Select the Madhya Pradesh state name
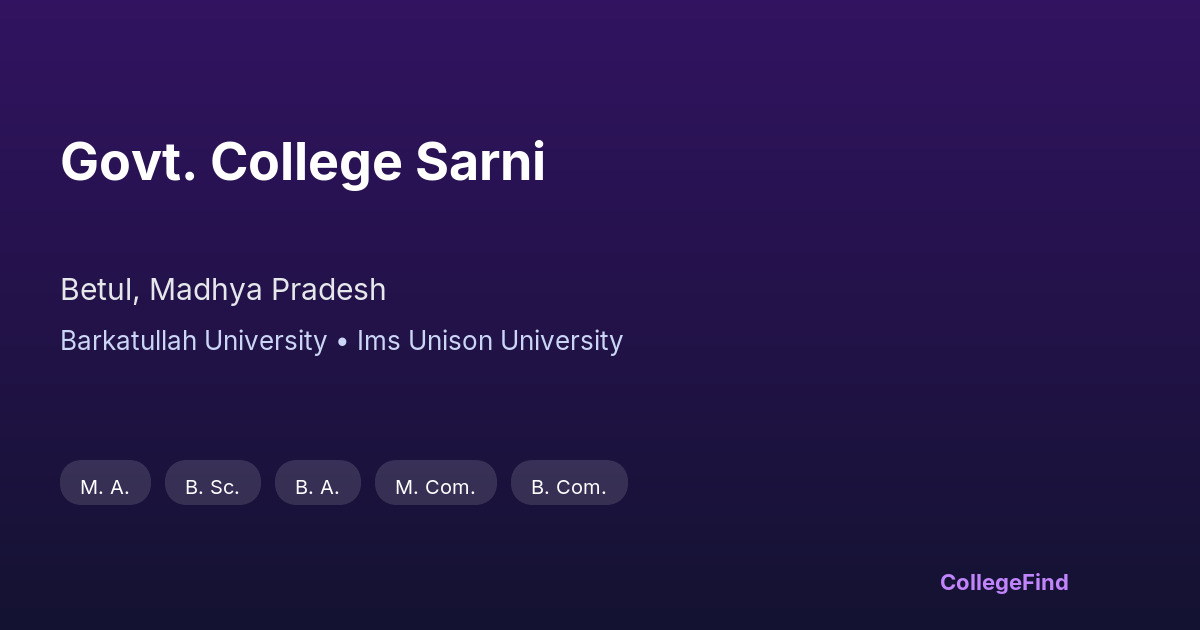 pos(267,290)
